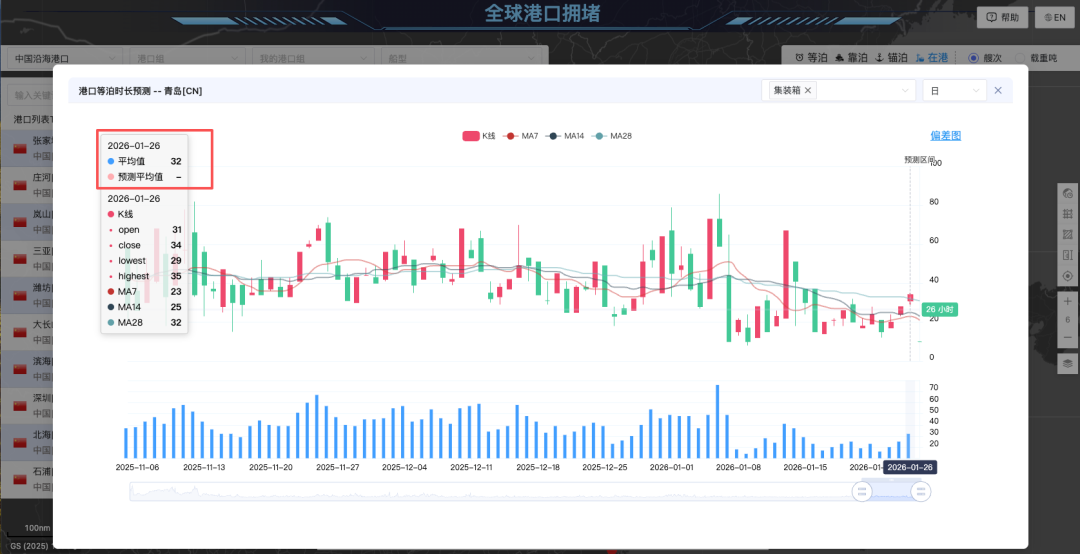Click the locate target icon in map toolbar
This screenshot has height=554, width=1080.
1068,275
